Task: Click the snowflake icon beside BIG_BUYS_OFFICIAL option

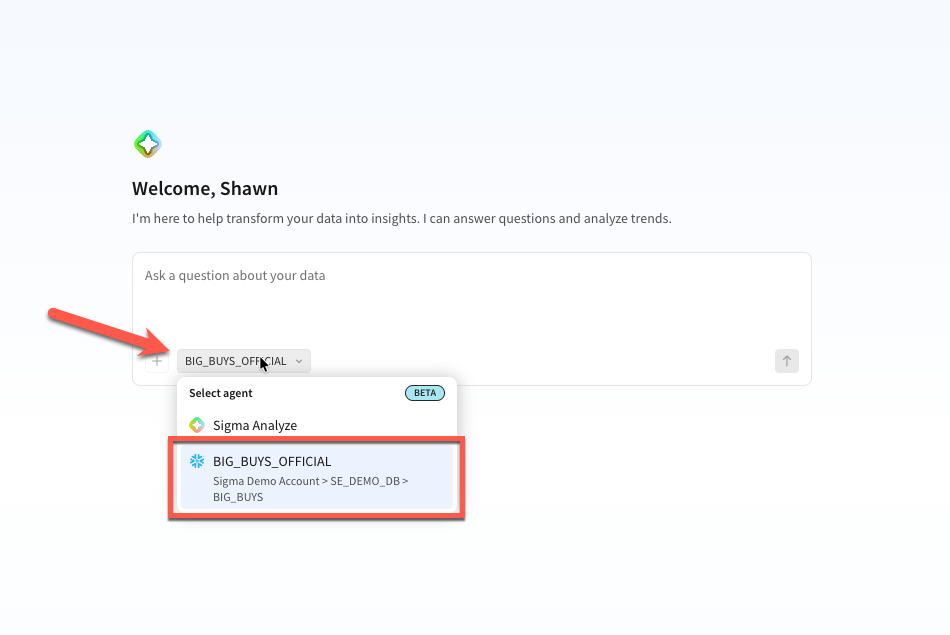Action: point(197,461)
